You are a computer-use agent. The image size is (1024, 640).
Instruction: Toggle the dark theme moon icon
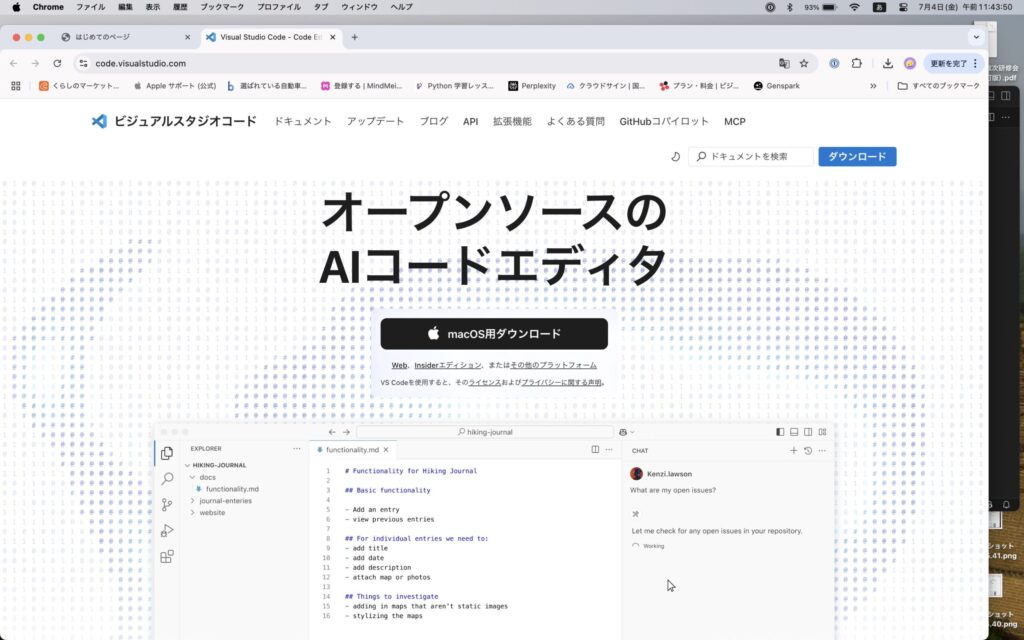point(675,157)
